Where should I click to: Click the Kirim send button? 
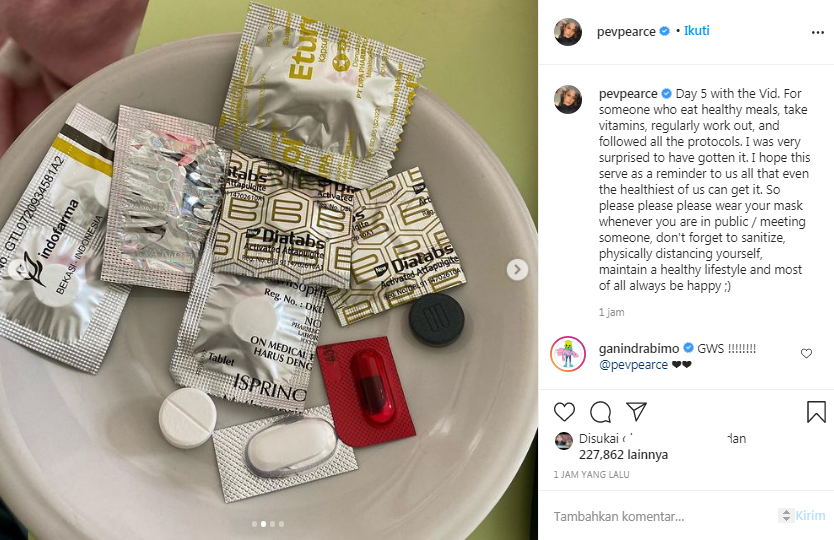click(810, 516)
